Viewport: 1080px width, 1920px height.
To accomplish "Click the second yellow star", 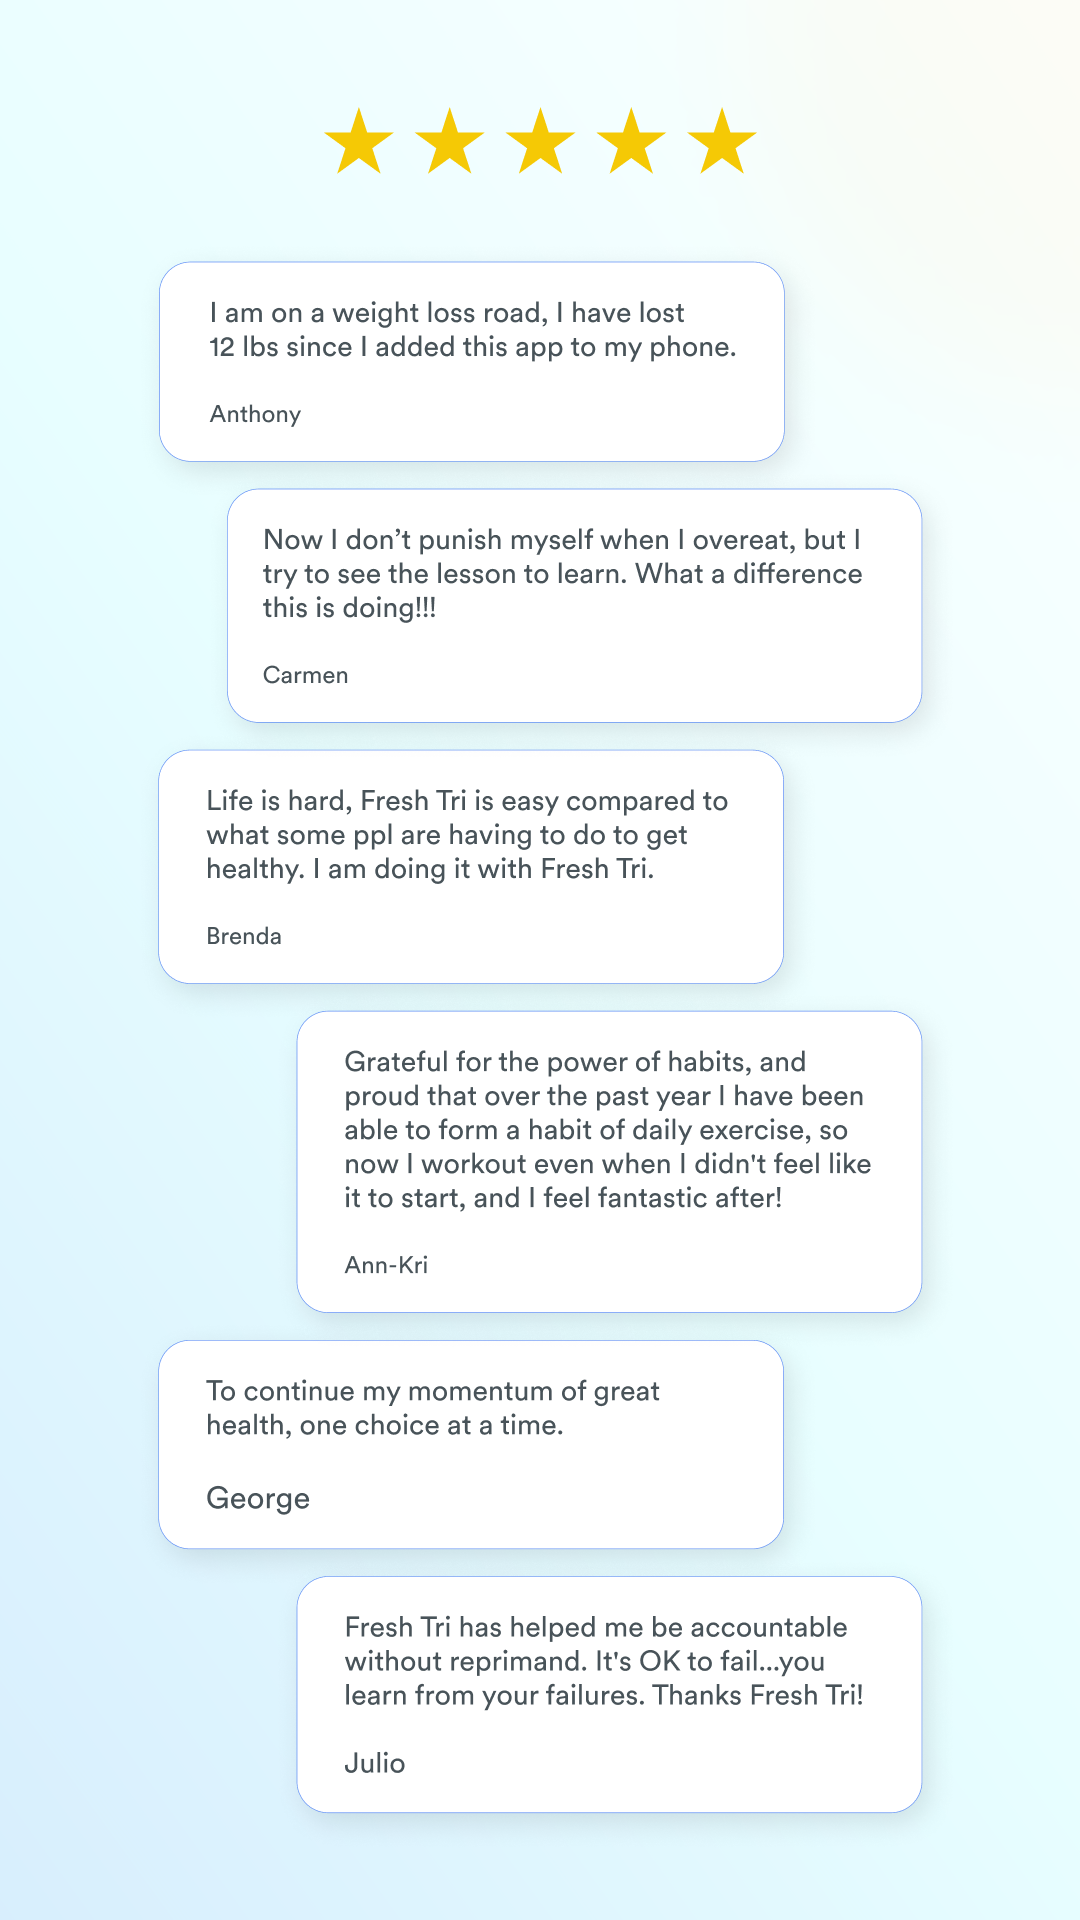I will [x=450, y=141].
